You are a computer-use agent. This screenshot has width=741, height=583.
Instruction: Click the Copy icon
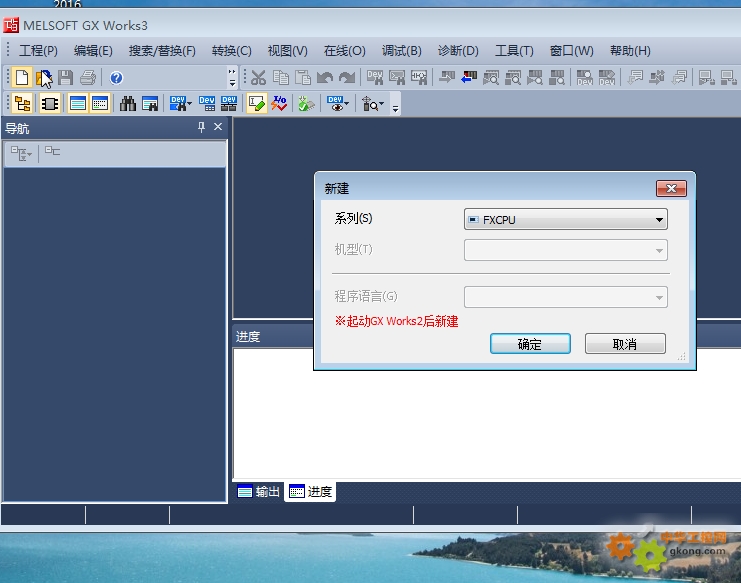coord(281,77)
